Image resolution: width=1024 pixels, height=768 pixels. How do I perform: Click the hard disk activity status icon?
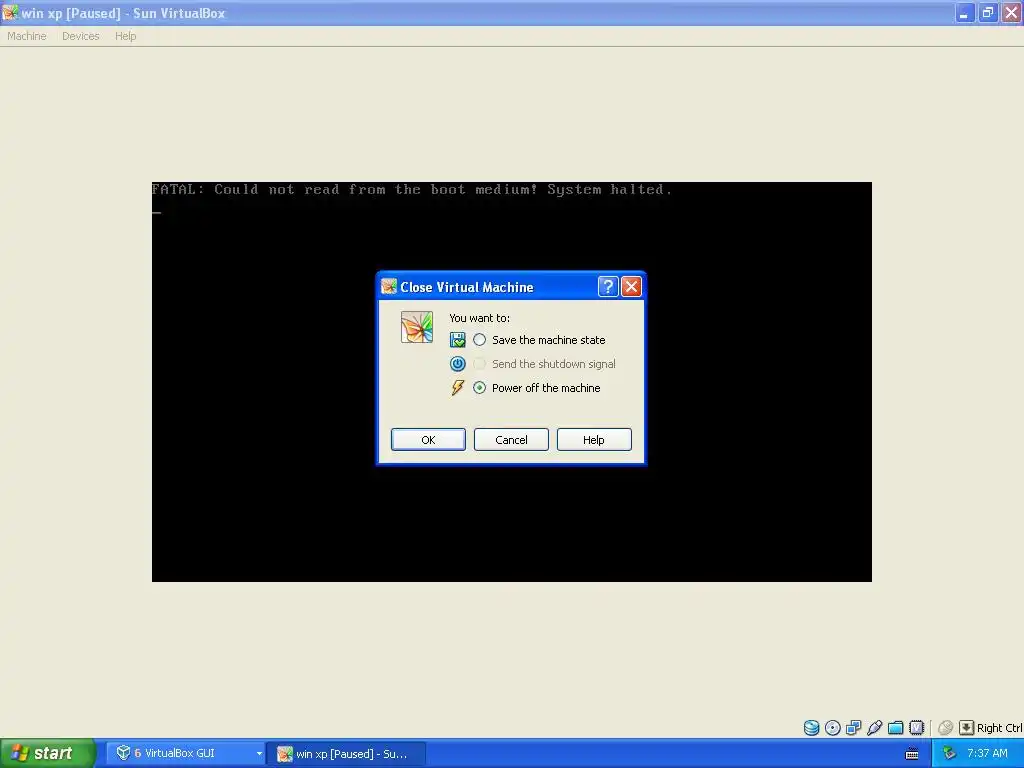(811, 728)
